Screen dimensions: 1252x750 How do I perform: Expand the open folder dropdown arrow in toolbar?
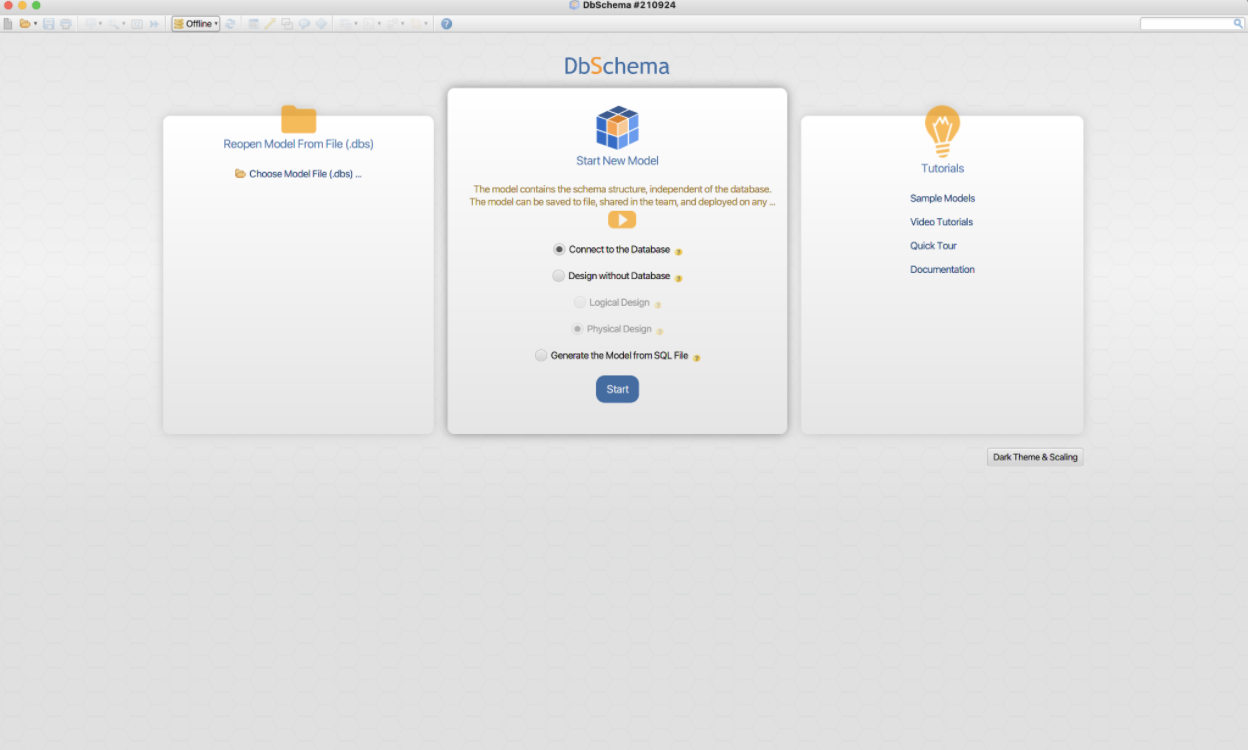pos(36,24)
